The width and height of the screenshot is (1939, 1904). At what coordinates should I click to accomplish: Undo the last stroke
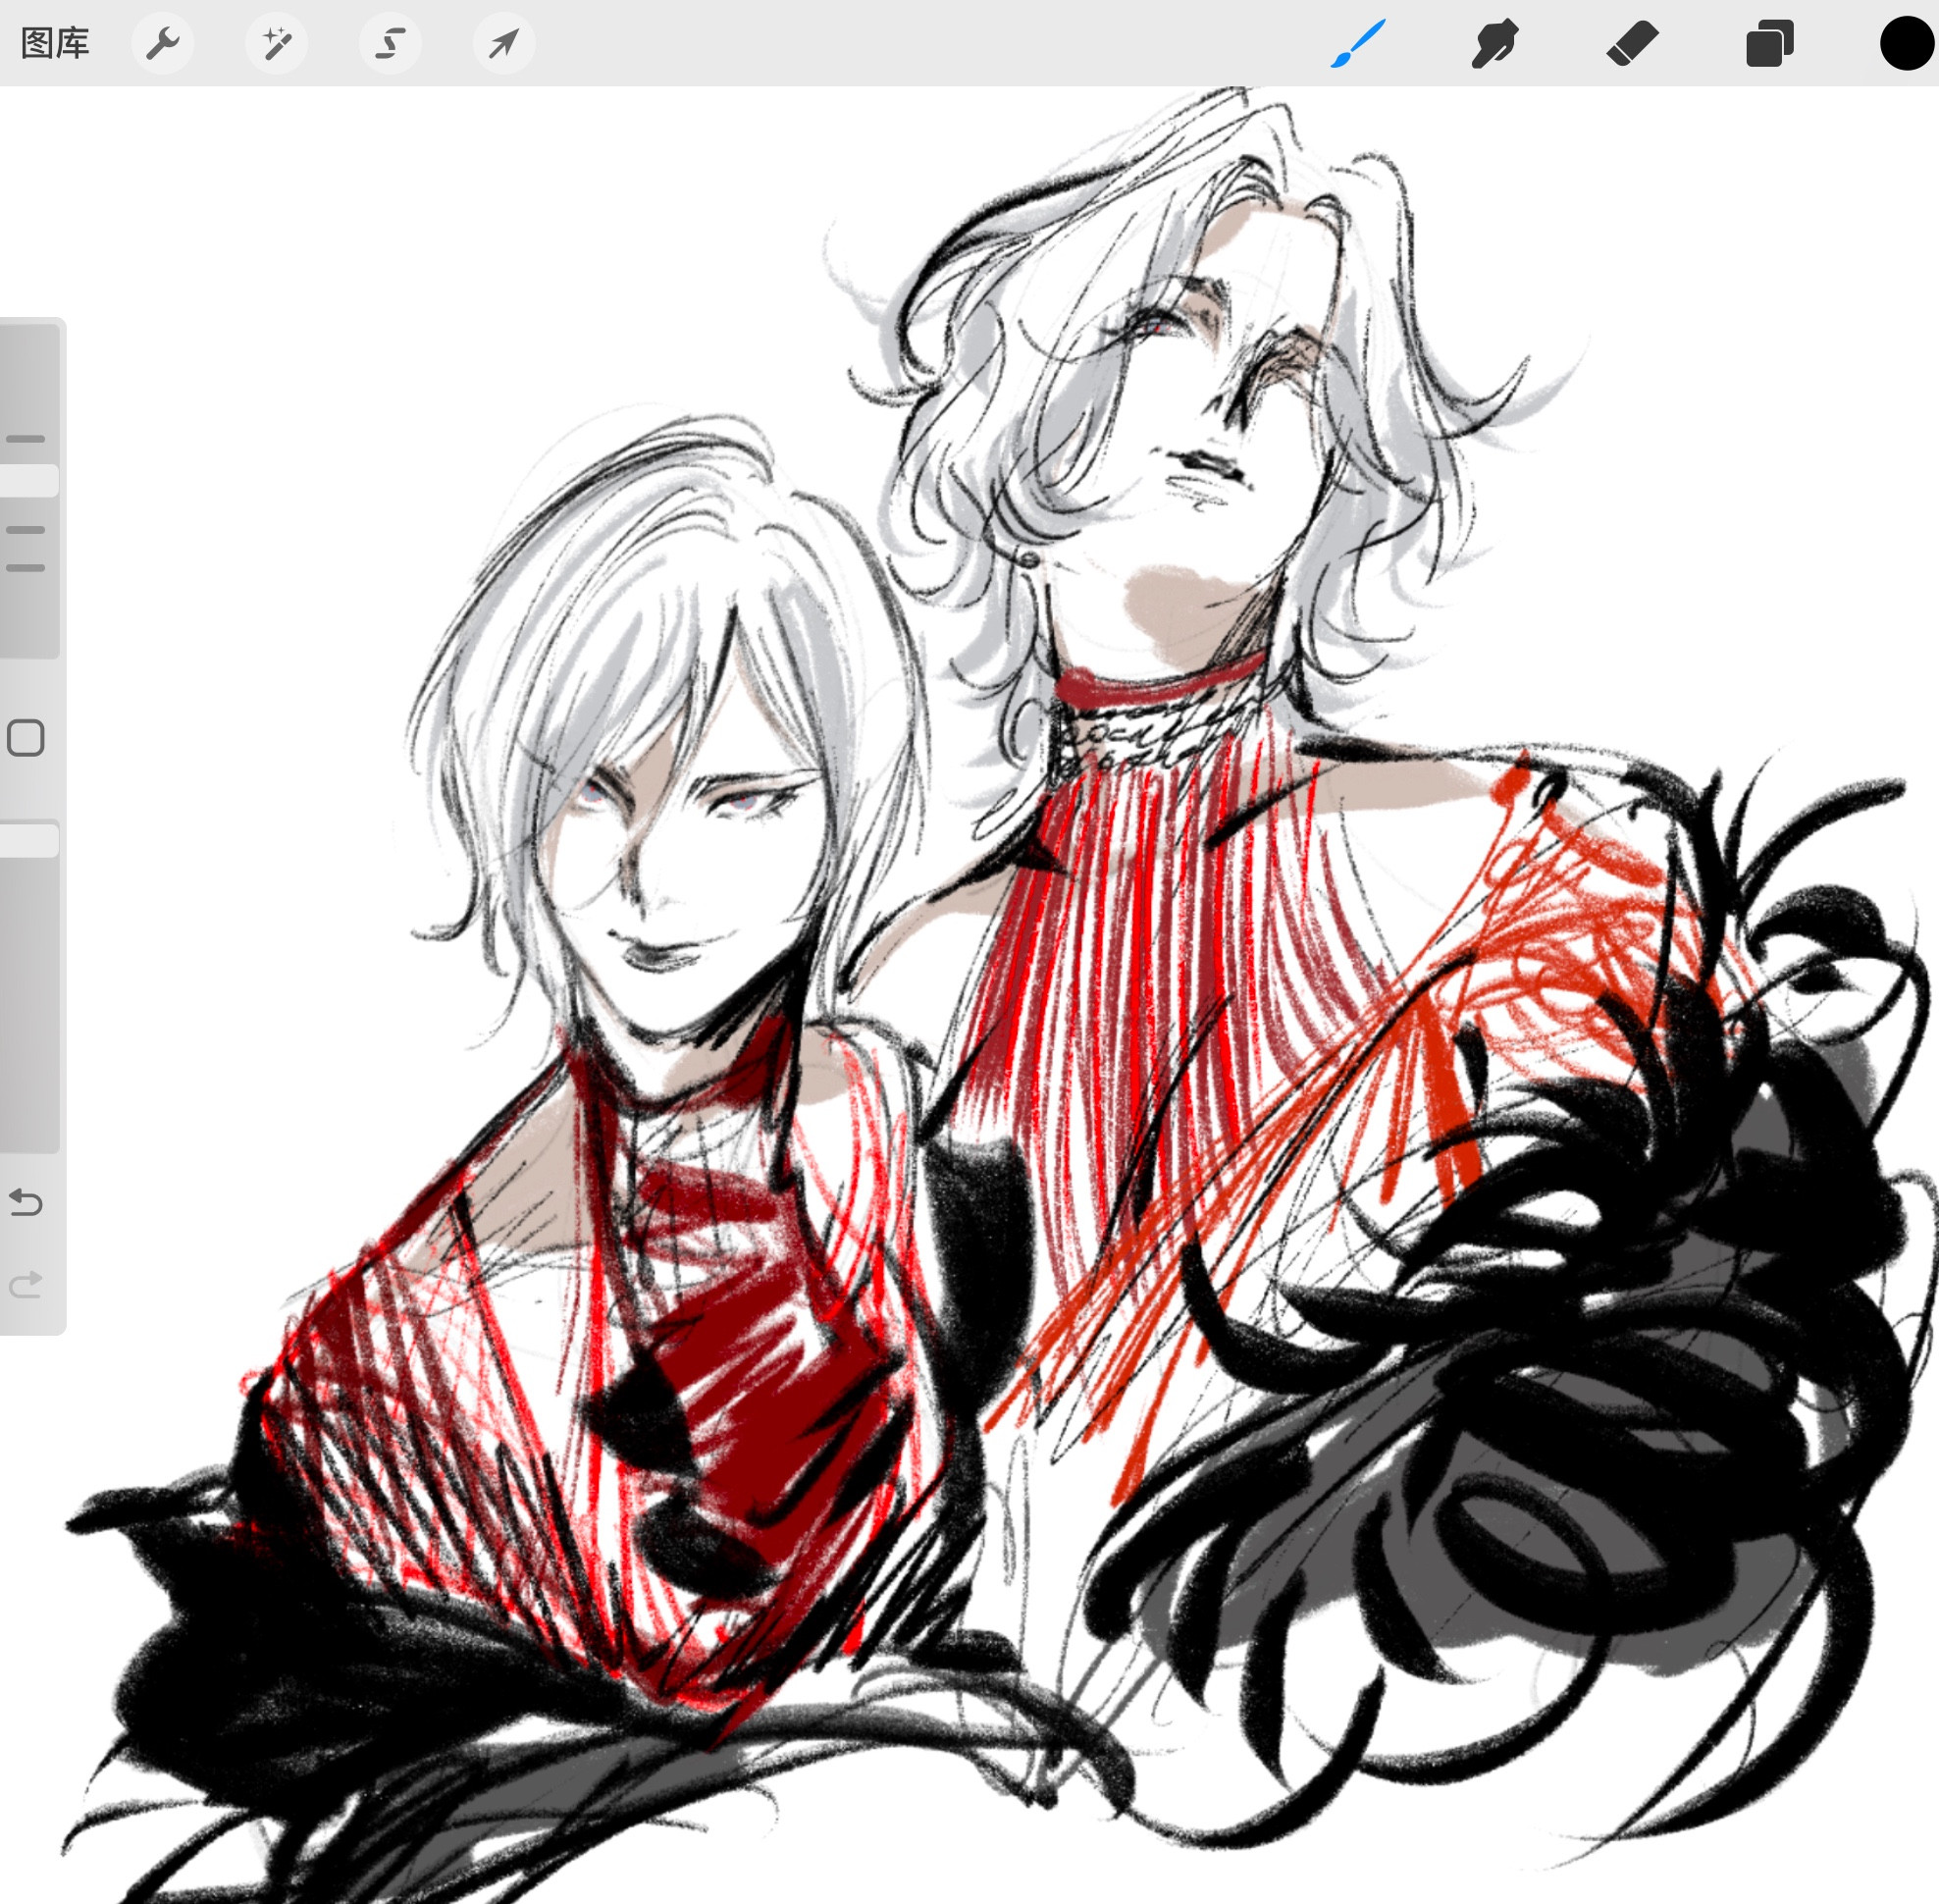pyautogui.click(x=26, y=1201)
